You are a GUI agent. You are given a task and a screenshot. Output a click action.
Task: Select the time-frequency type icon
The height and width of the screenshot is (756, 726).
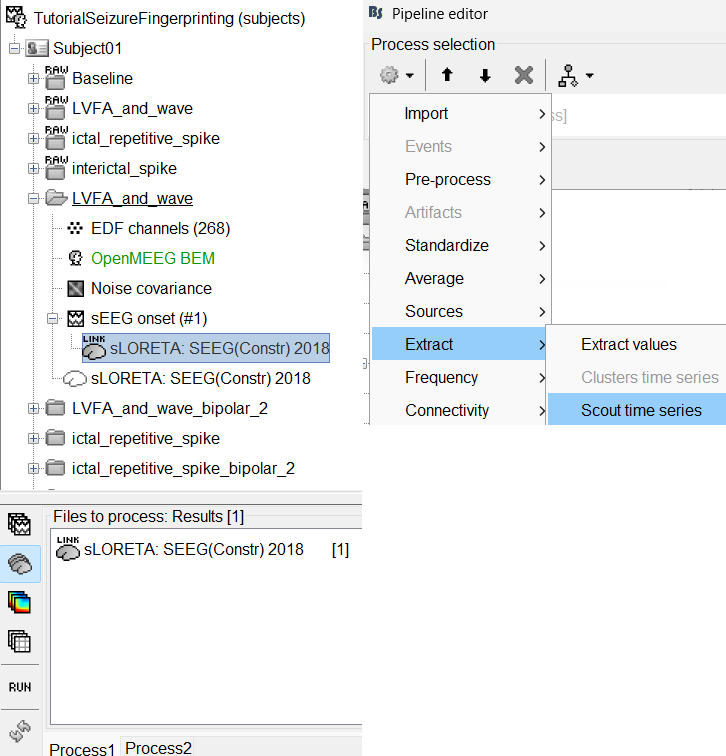(x=19, y=602)
